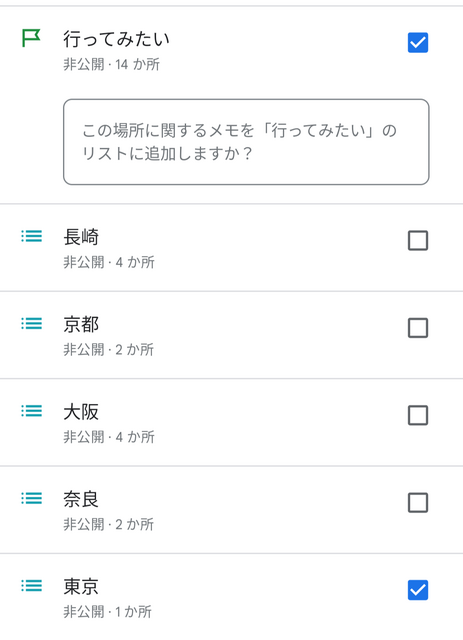Check the 長崎 list checkbox

[418, 240]
